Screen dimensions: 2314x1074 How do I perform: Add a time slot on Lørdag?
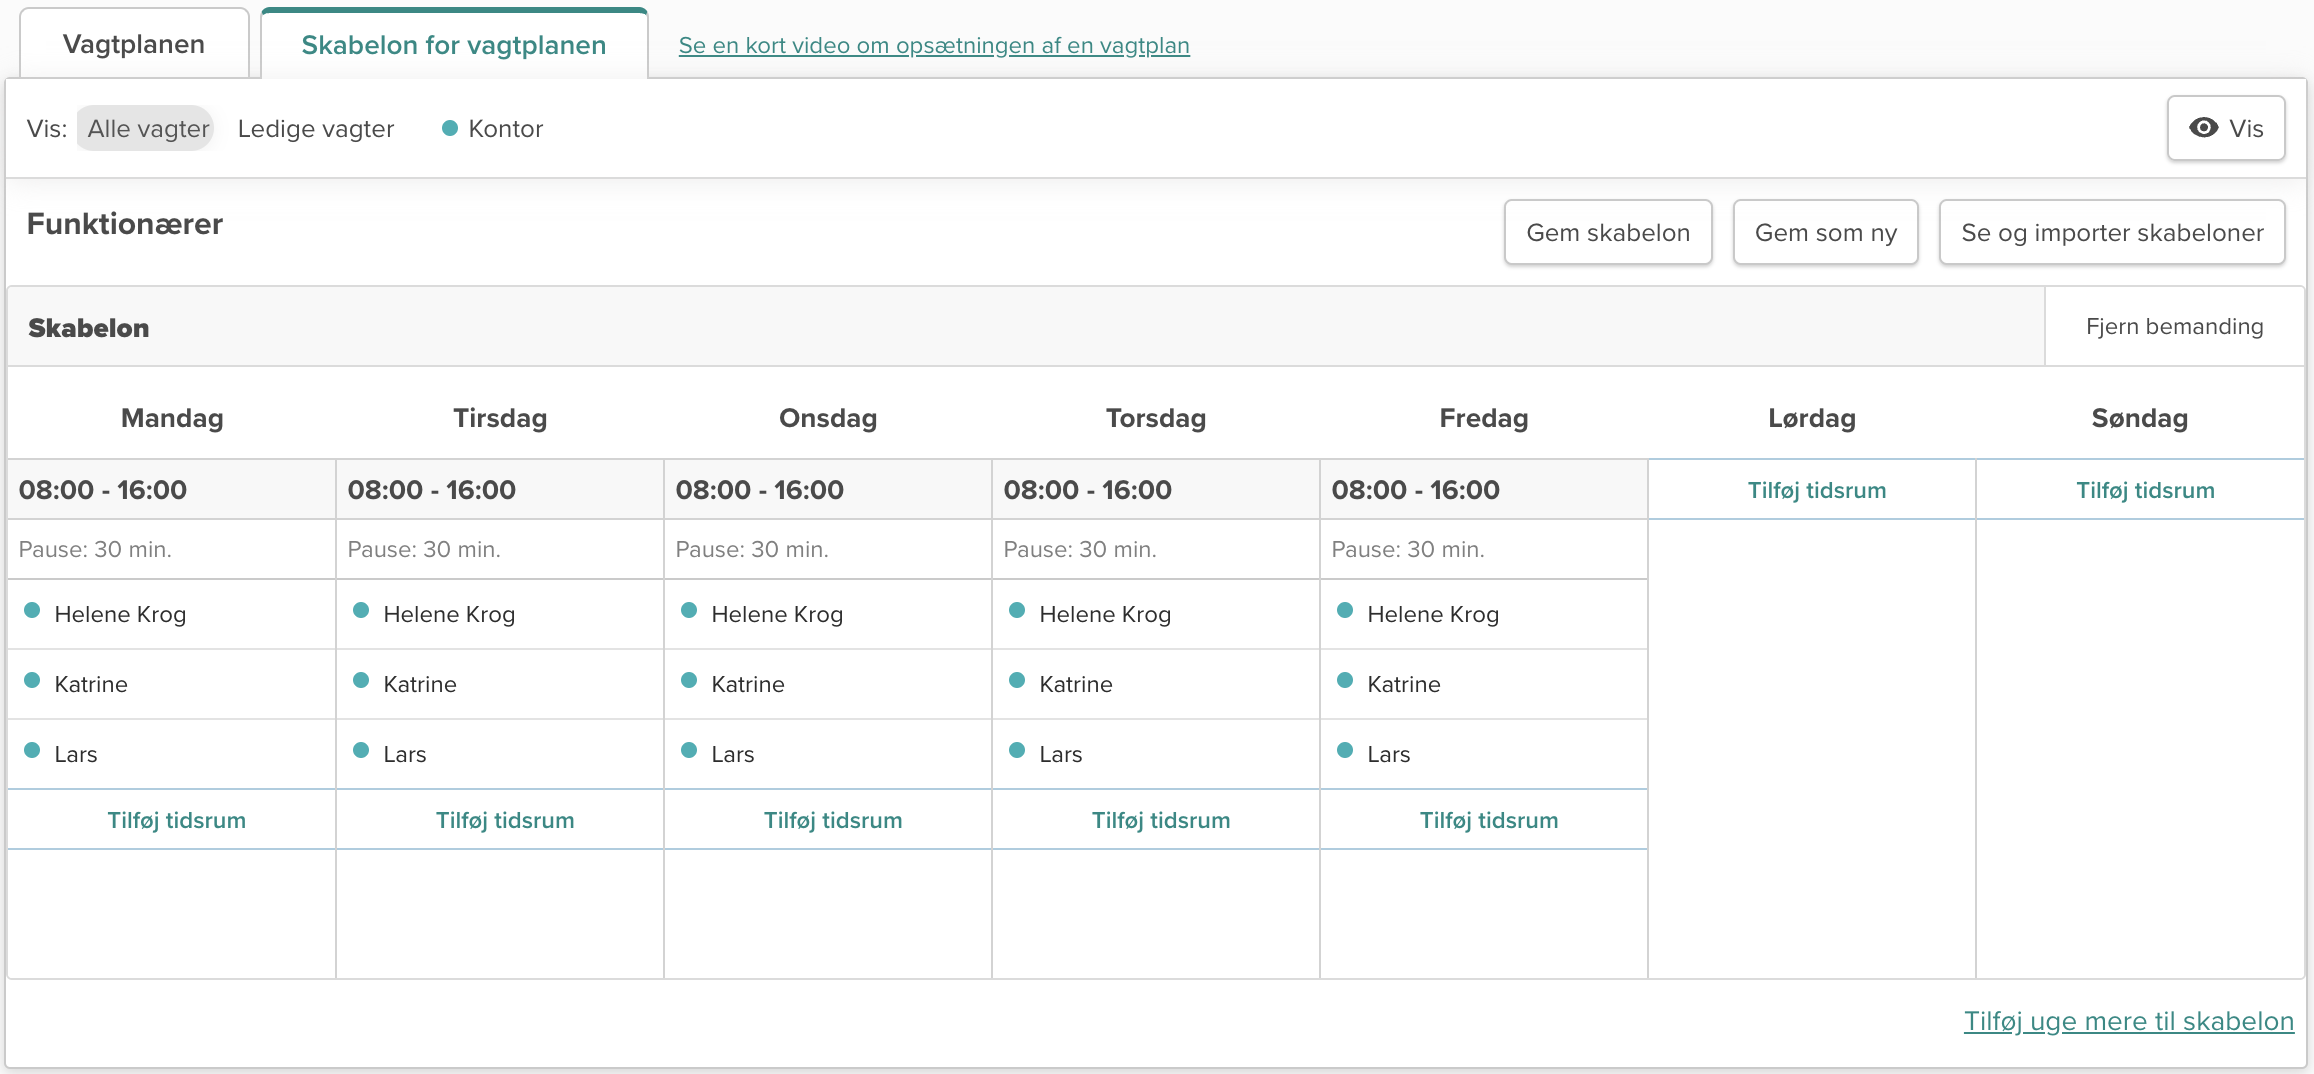(1816, 490)
